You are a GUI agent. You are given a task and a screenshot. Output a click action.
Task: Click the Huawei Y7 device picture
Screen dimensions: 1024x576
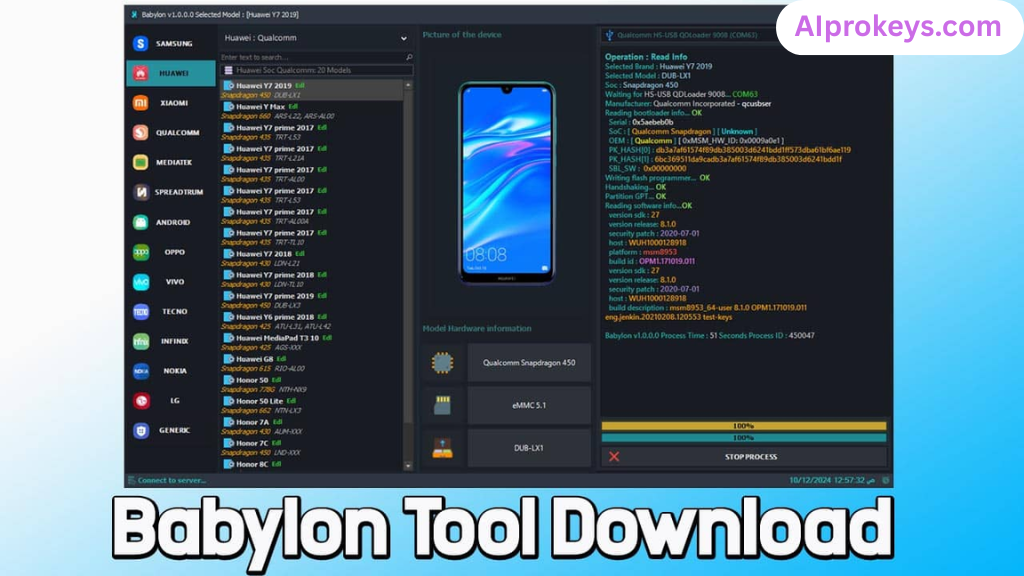[x=506, y=183]
